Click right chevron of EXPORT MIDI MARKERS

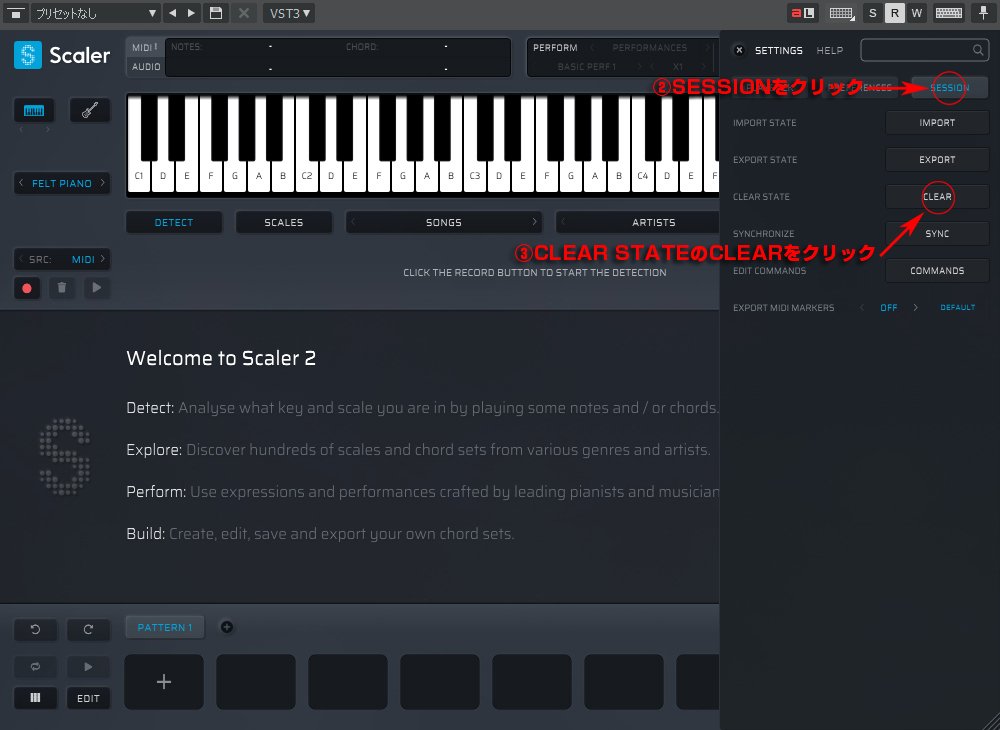[916, 307]
